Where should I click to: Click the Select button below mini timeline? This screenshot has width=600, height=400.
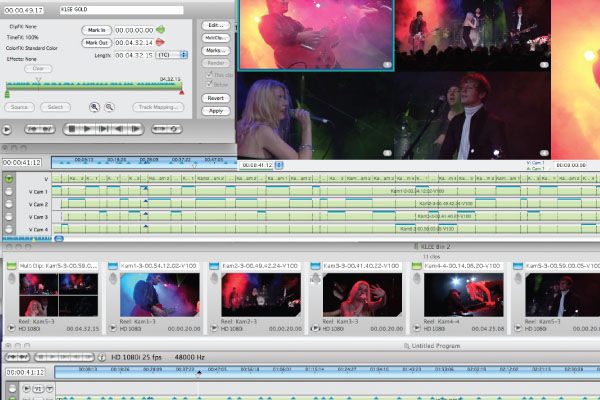(55, 107)
